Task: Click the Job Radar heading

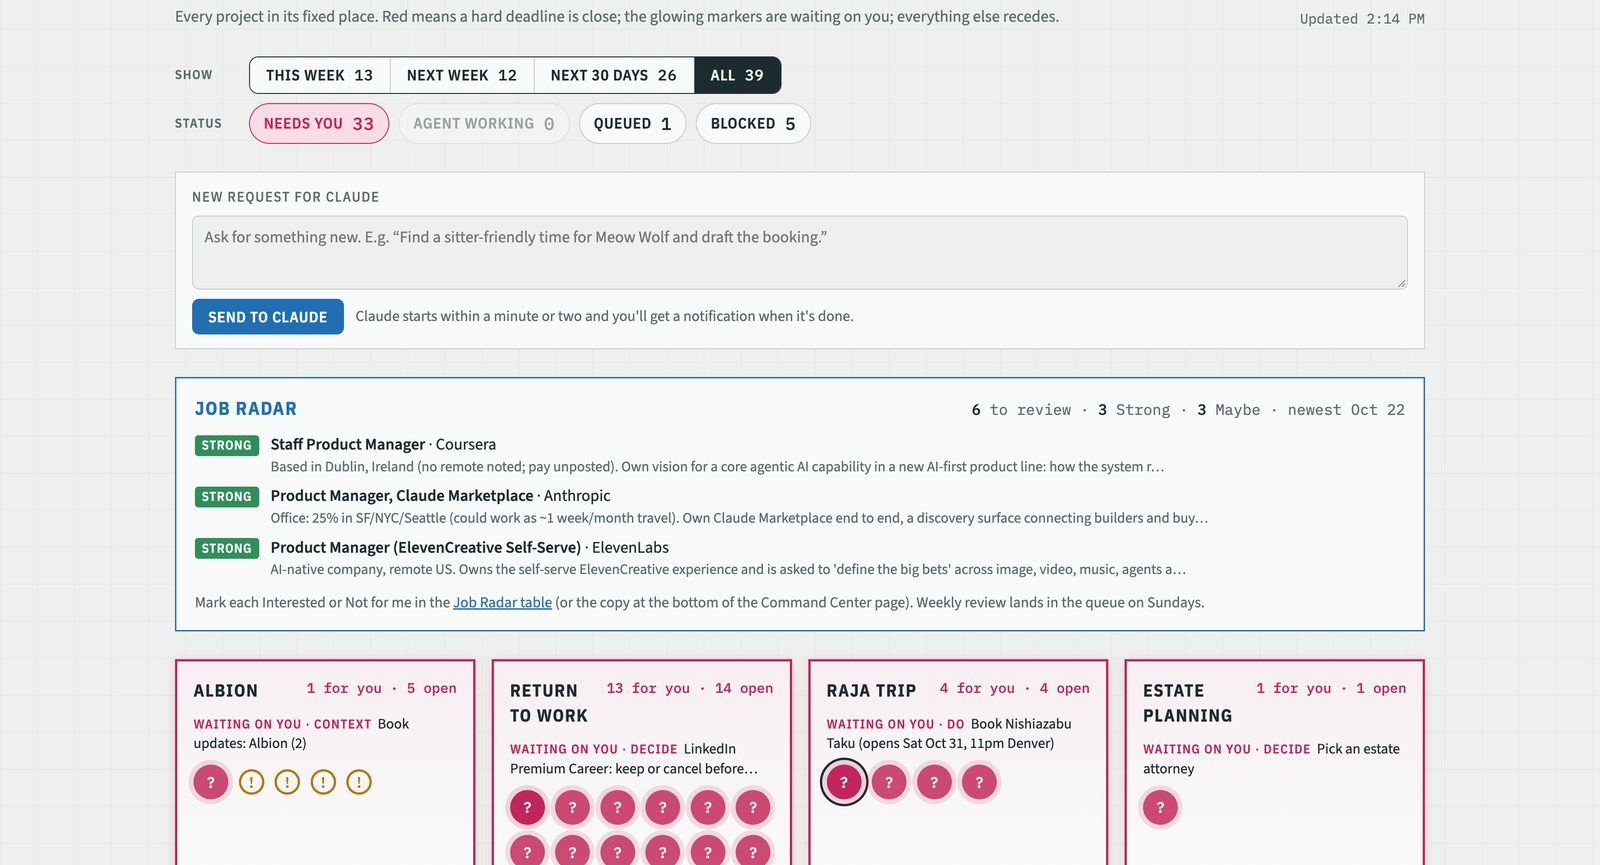Action: 246,409
